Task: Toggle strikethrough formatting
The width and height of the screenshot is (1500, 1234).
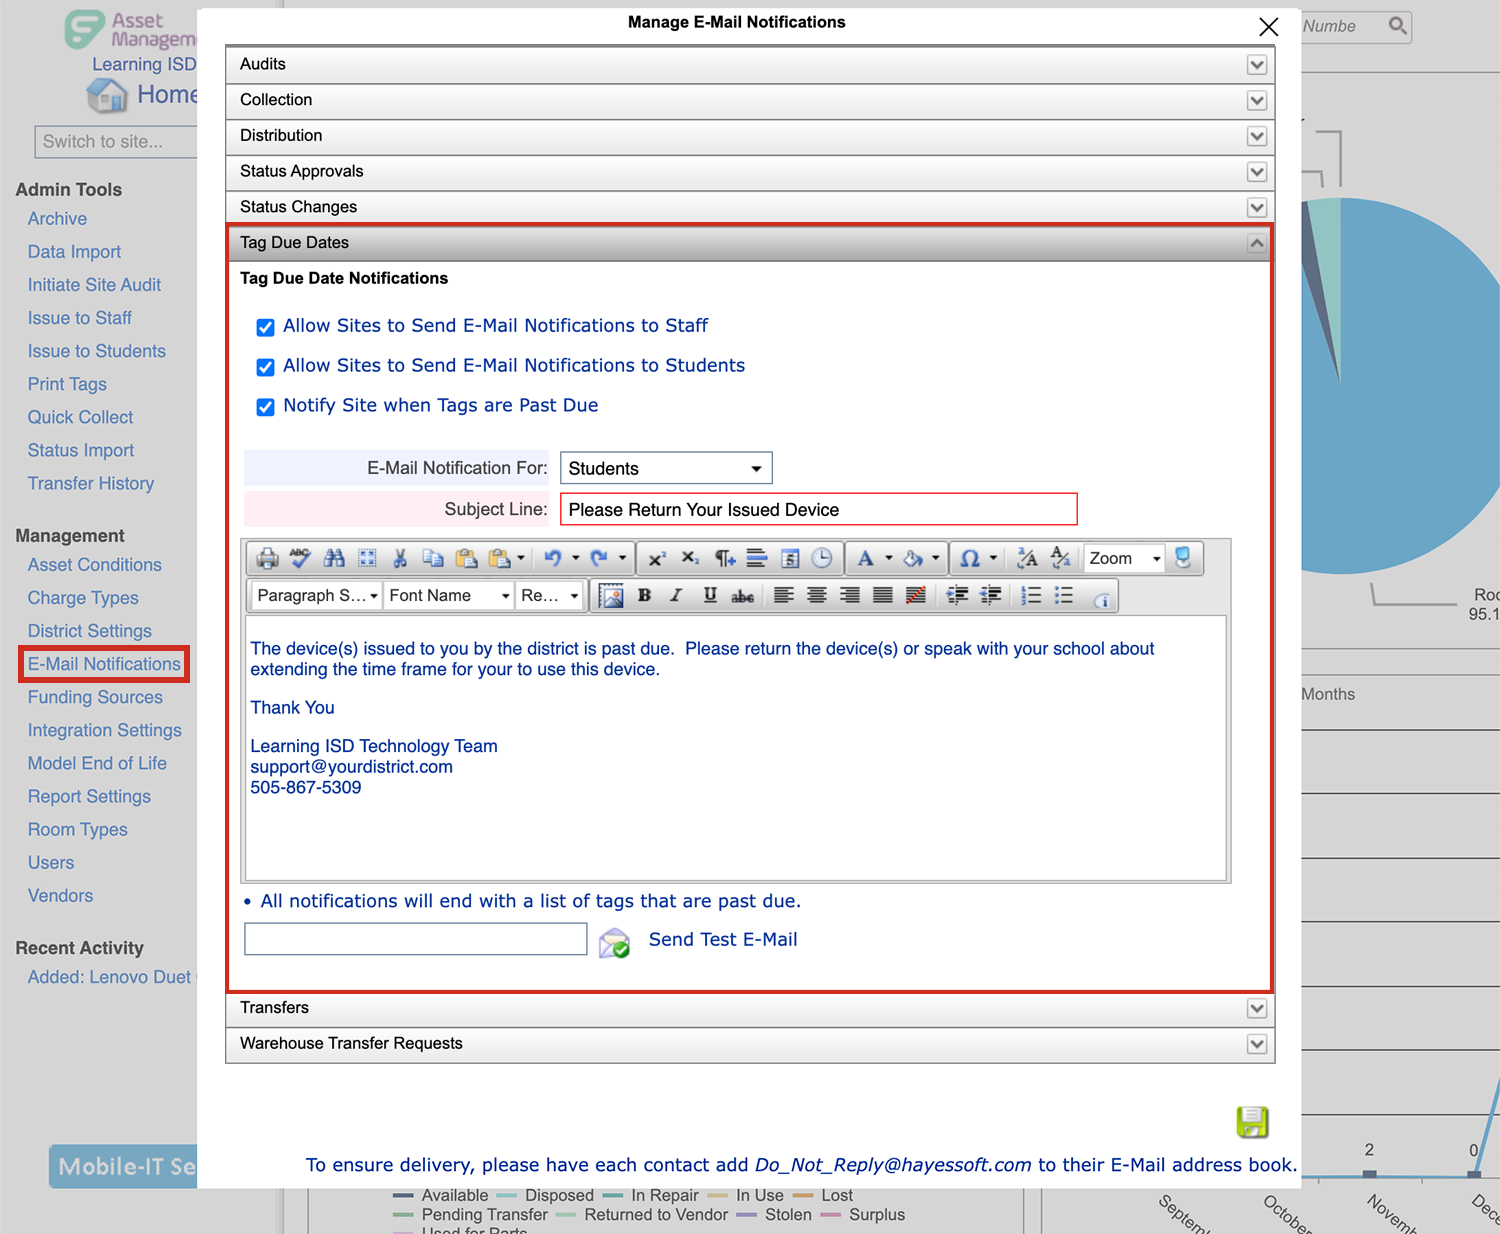Action: coord(743,596)
